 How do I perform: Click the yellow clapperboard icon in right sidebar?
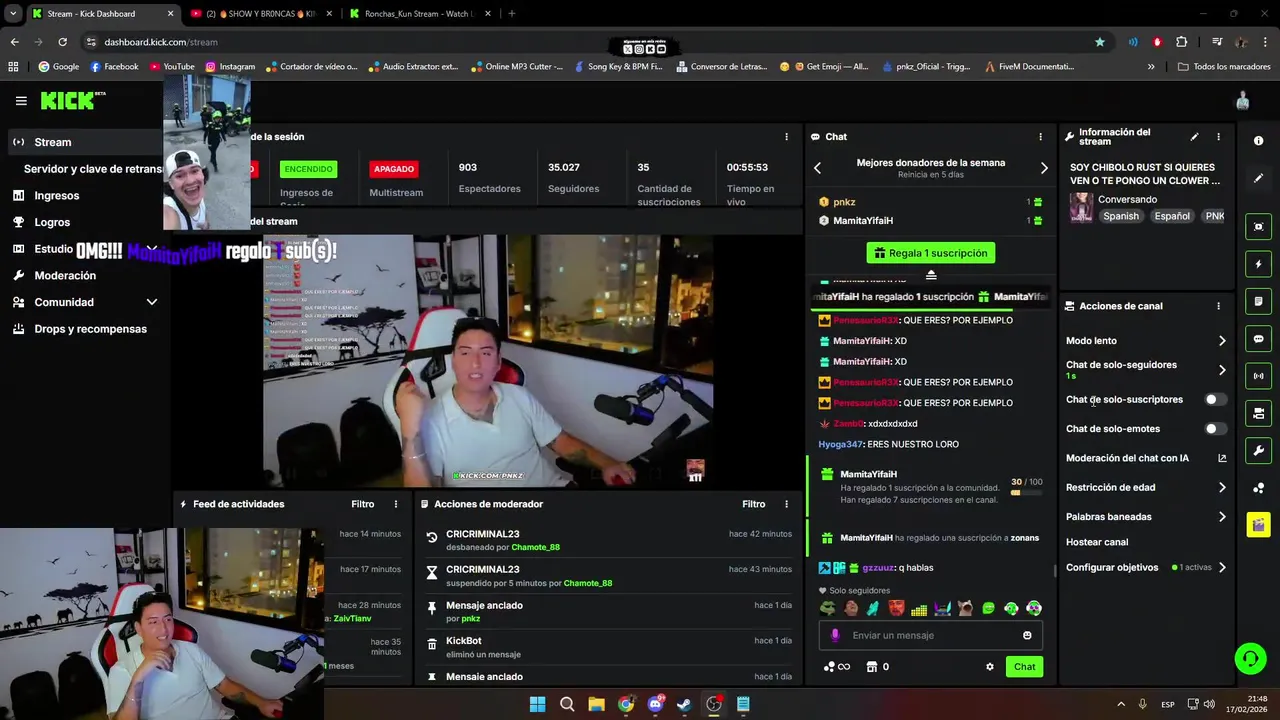coord(1258,525)
